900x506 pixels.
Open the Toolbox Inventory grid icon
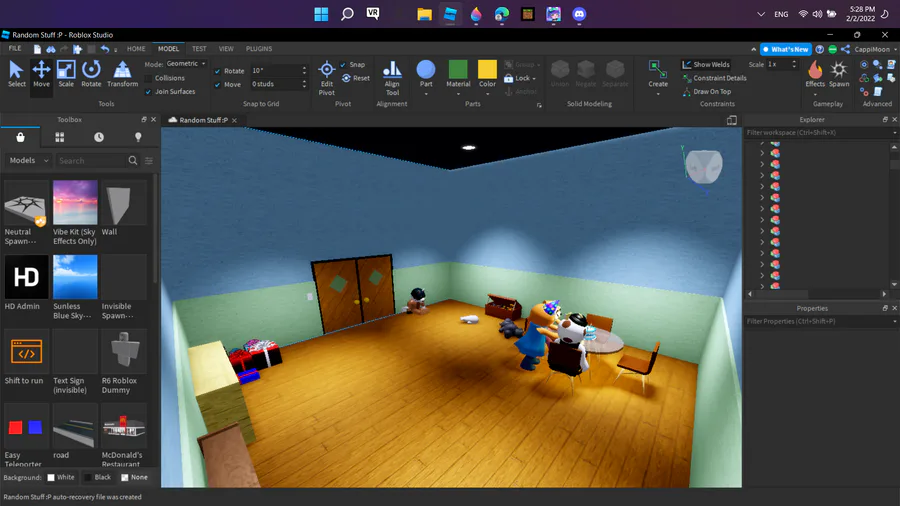pos(60,137)
